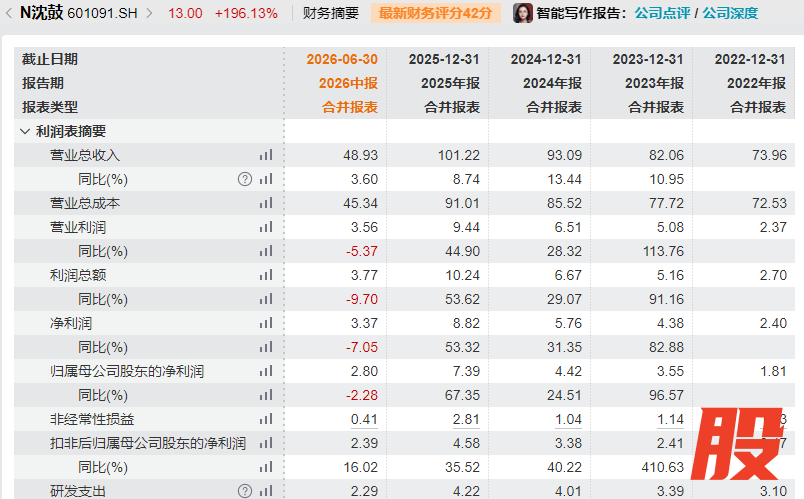Screen dimensions: 804x499
Task: Click the 营业总成本 row label
Action: 85,203
